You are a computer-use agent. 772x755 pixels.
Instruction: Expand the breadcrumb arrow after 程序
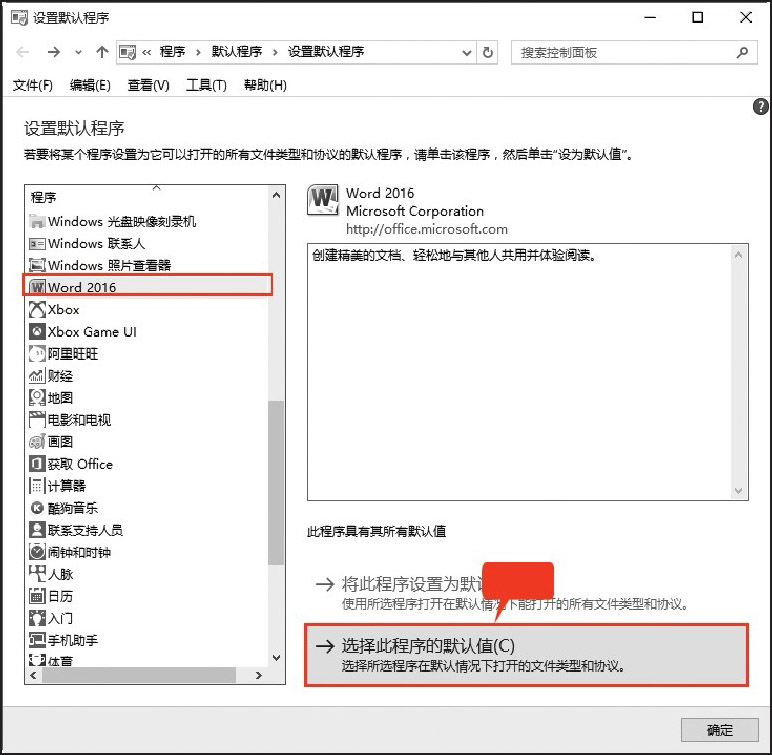coord(198,52)
